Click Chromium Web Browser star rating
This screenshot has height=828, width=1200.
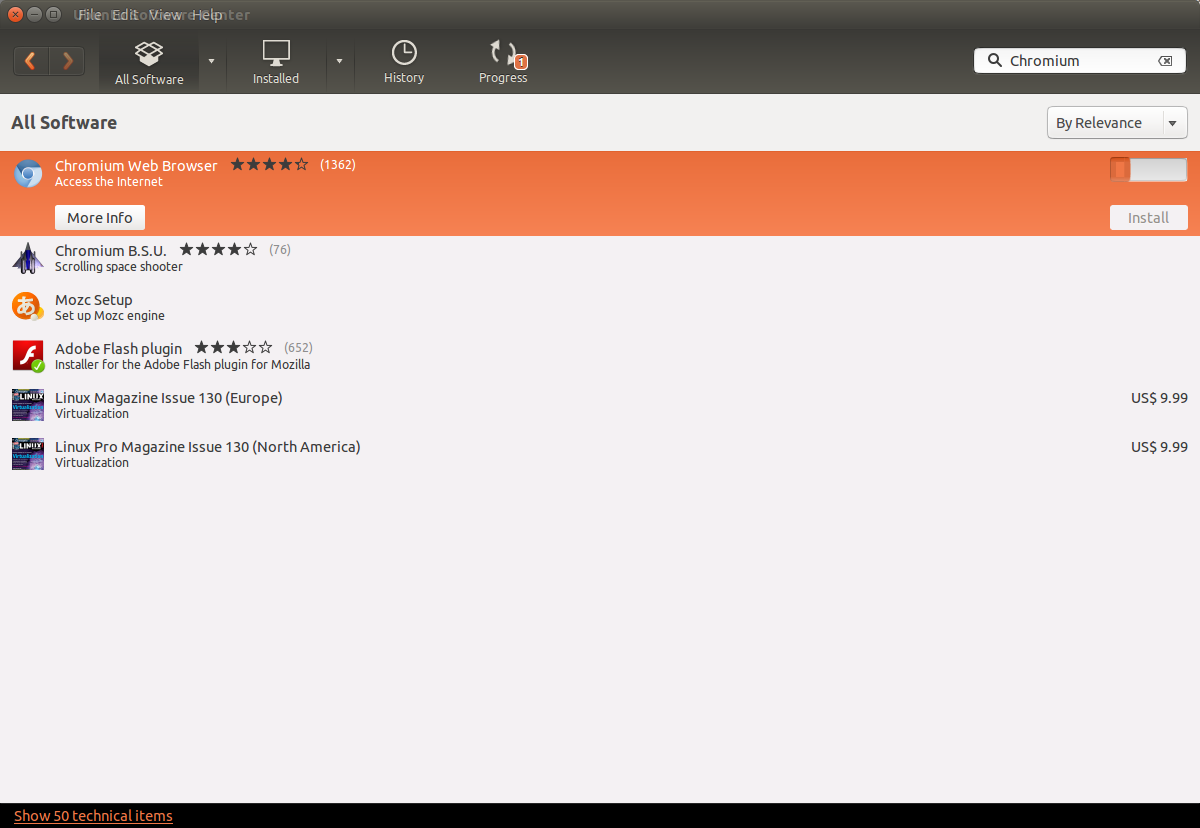tap(269, 165)
